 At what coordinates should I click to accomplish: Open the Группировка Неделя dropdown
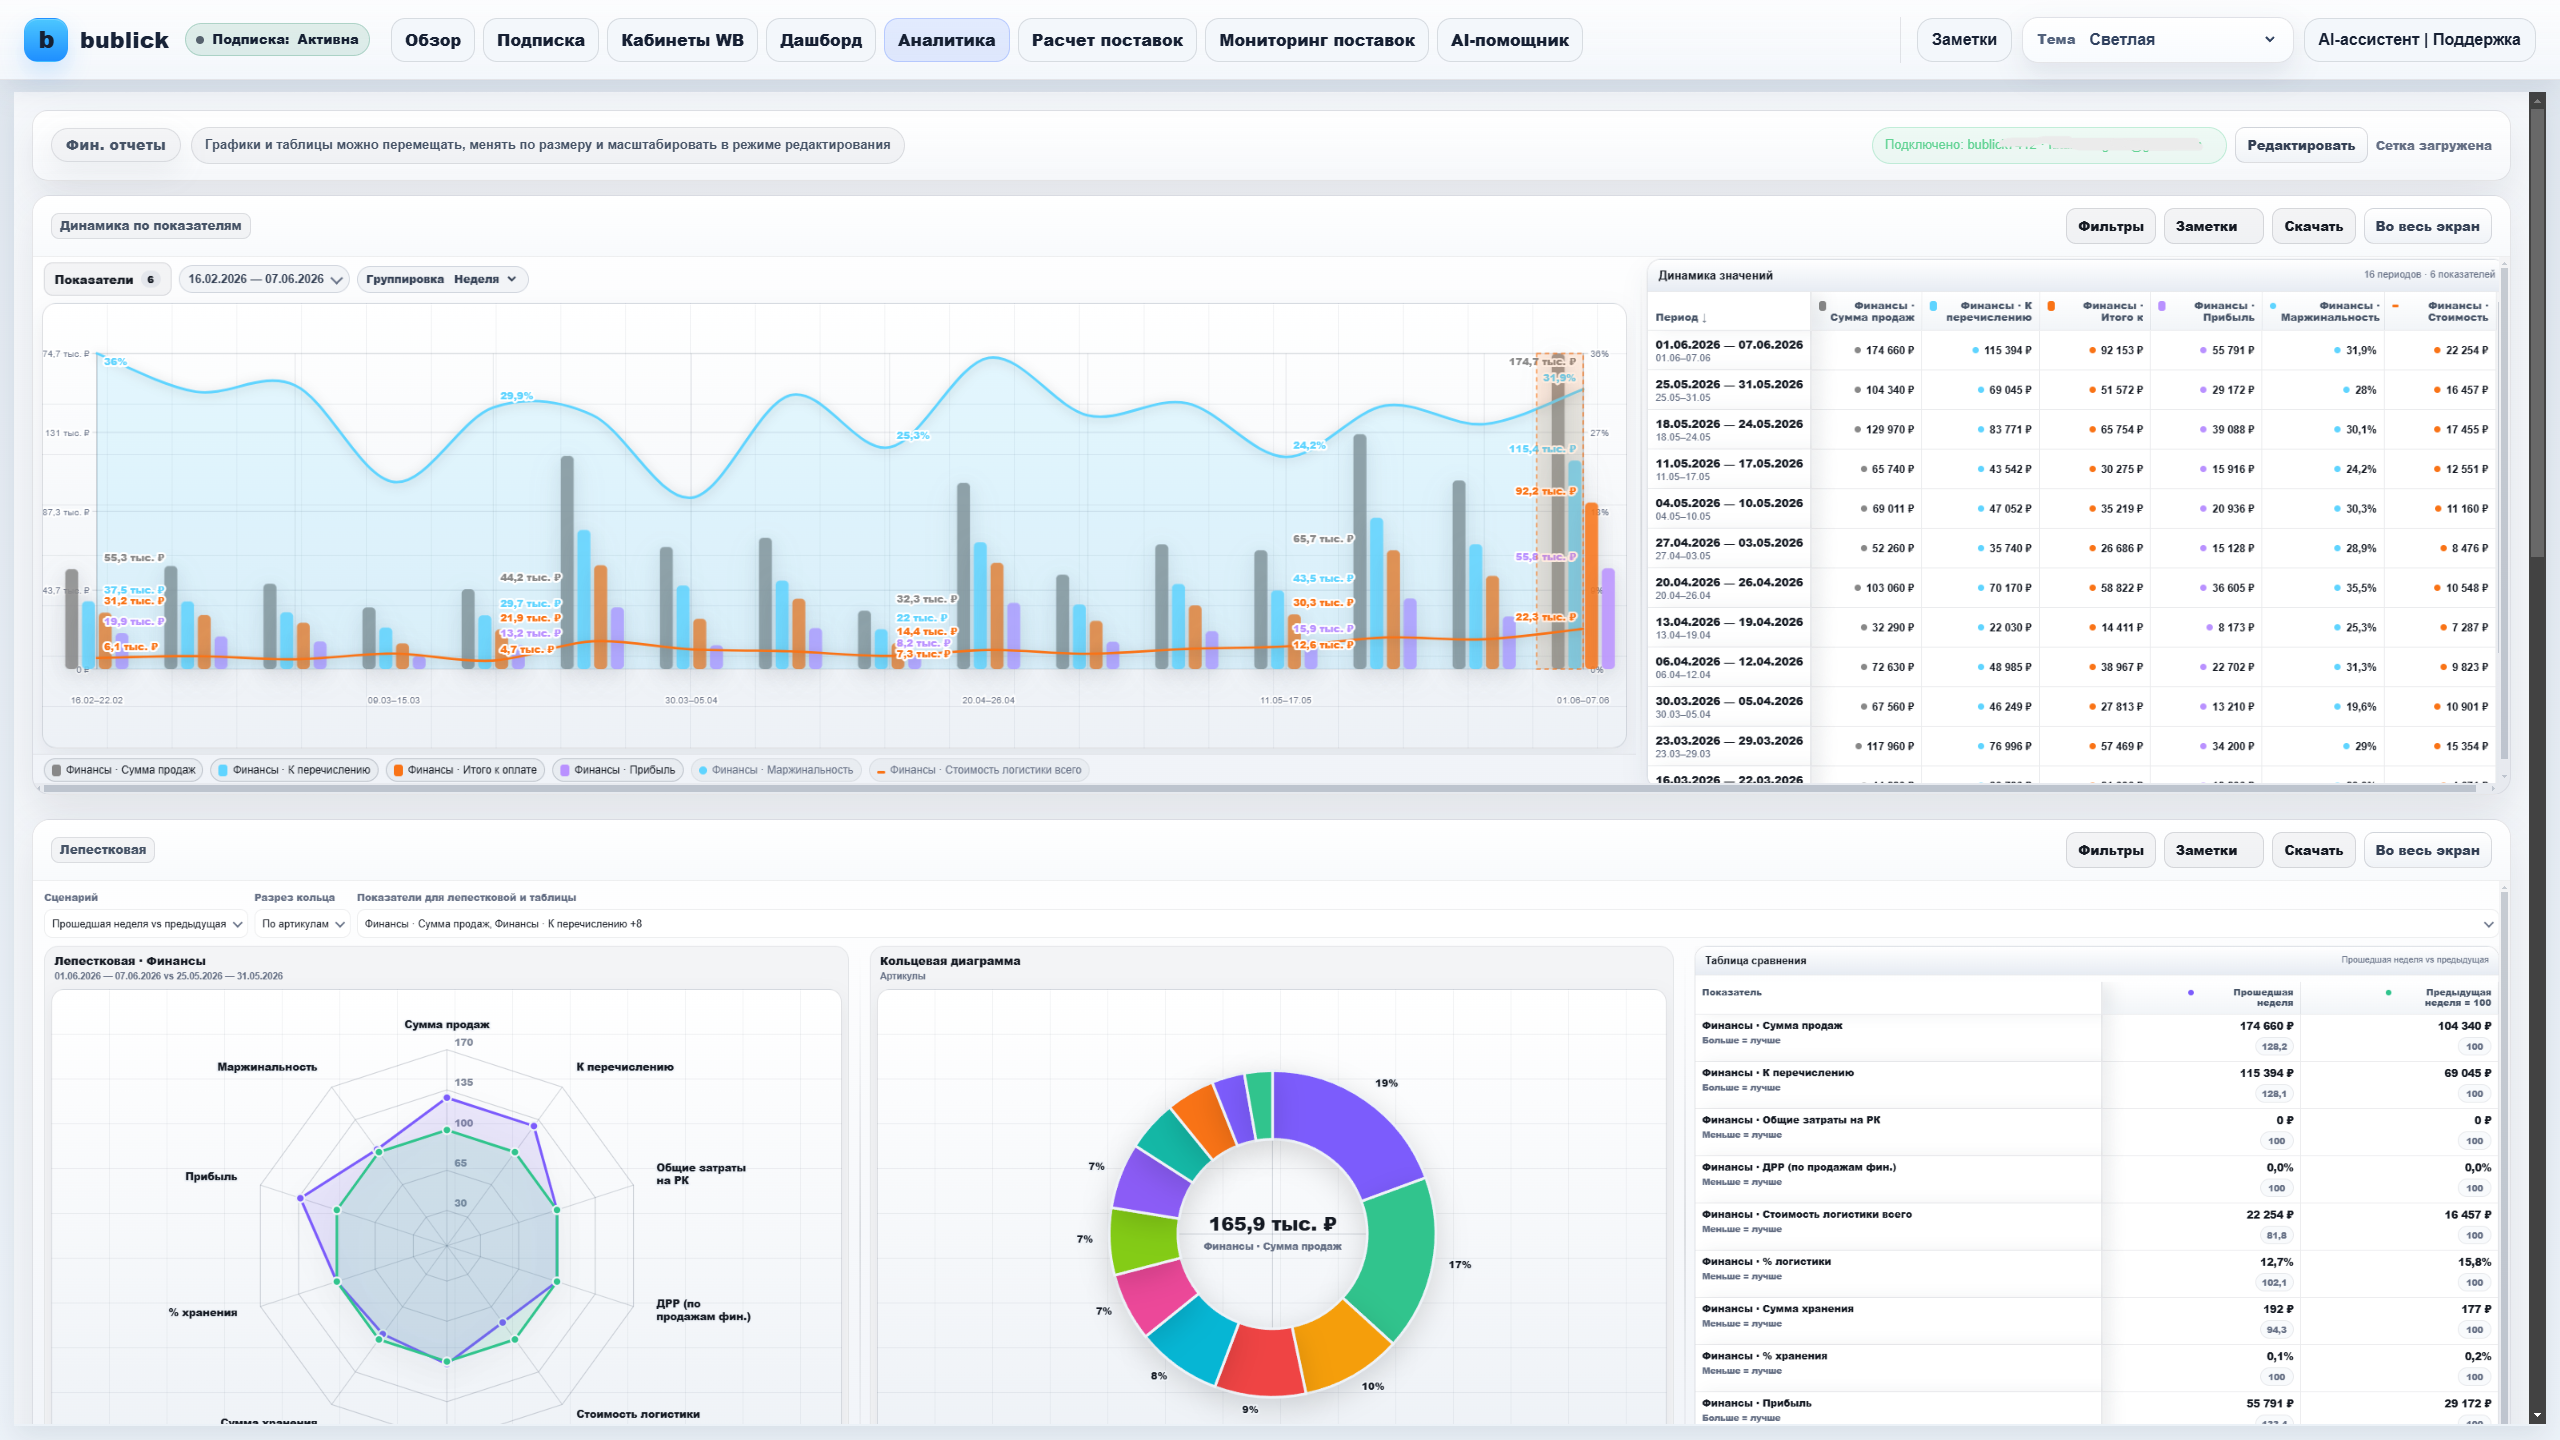coord(442,279)
